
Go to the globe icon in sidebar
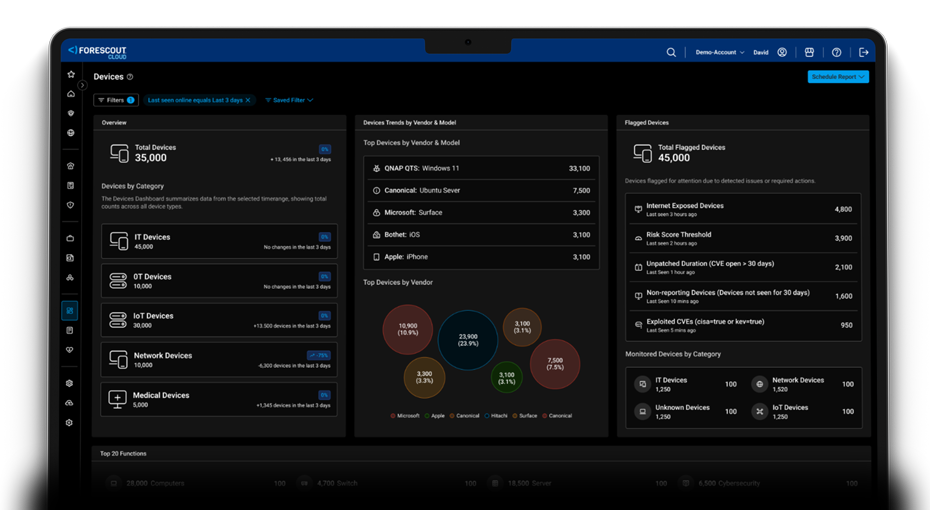[x=71, y=133]
